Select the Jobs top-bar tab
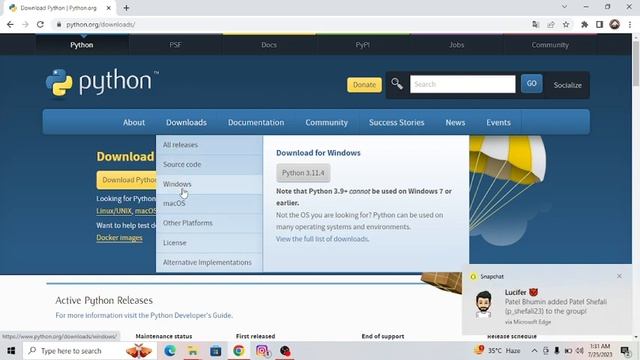This screenshot has width=640, height=360. click(x=456, y=45)
